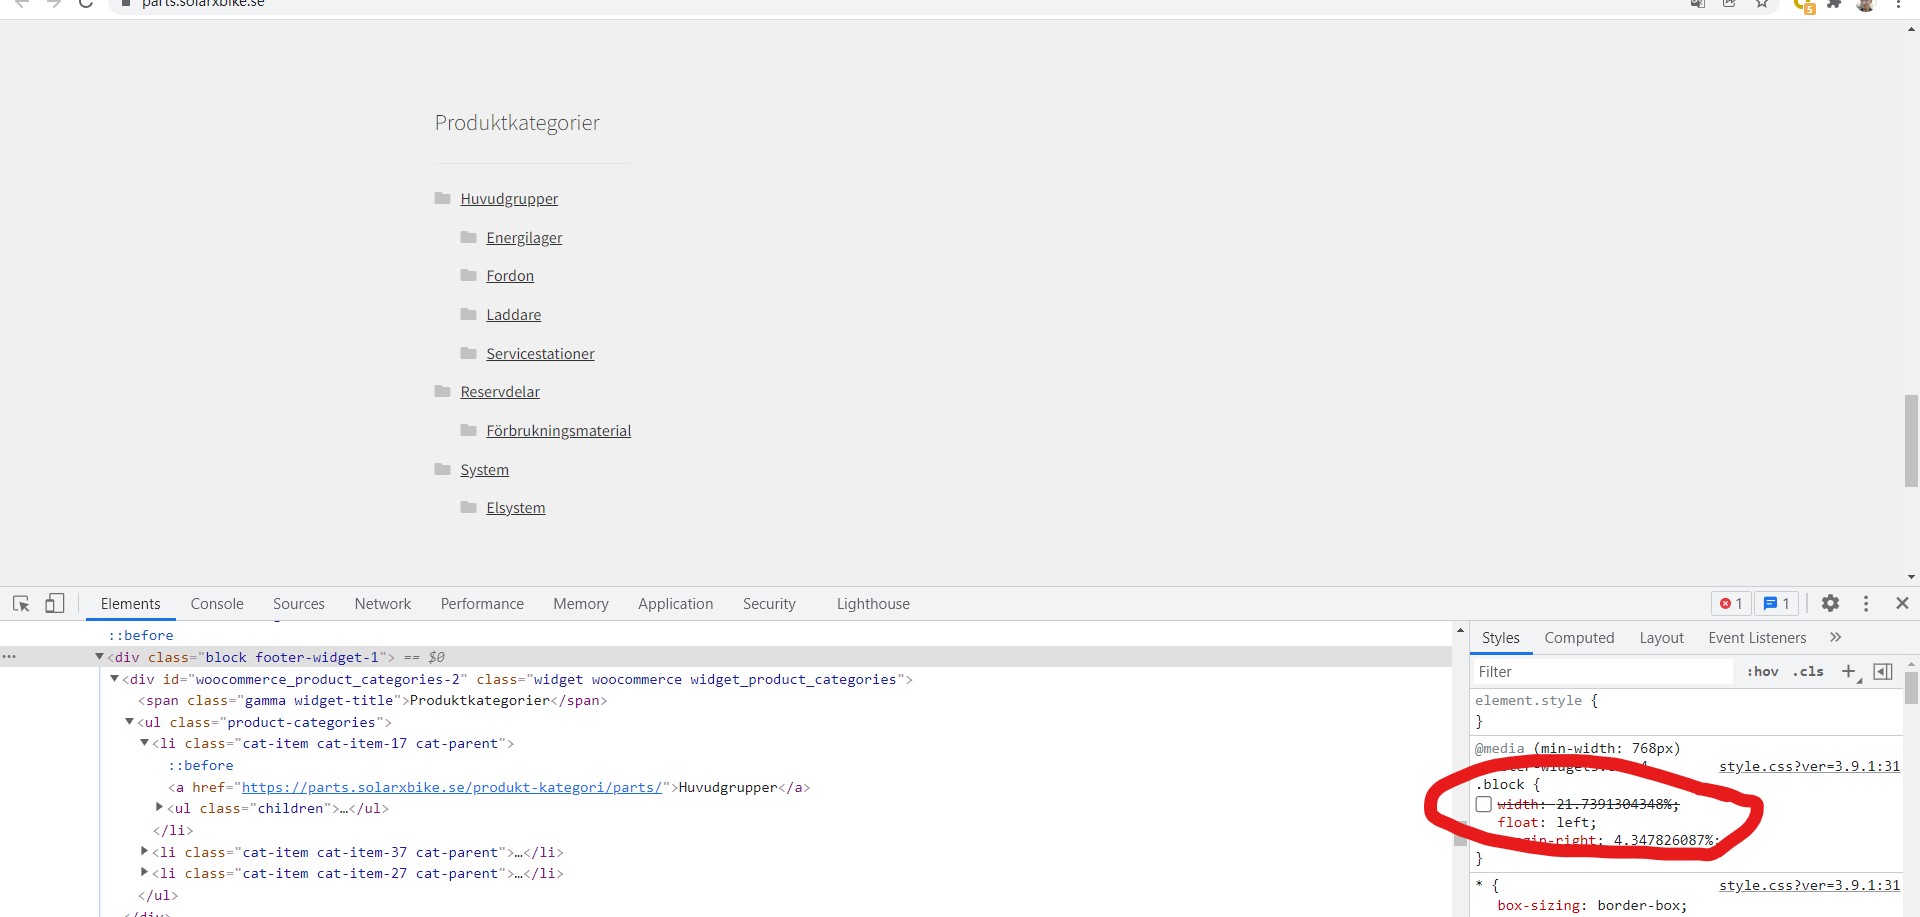
Task: Show more Styles pane tabs
Action: [1836, 637]
